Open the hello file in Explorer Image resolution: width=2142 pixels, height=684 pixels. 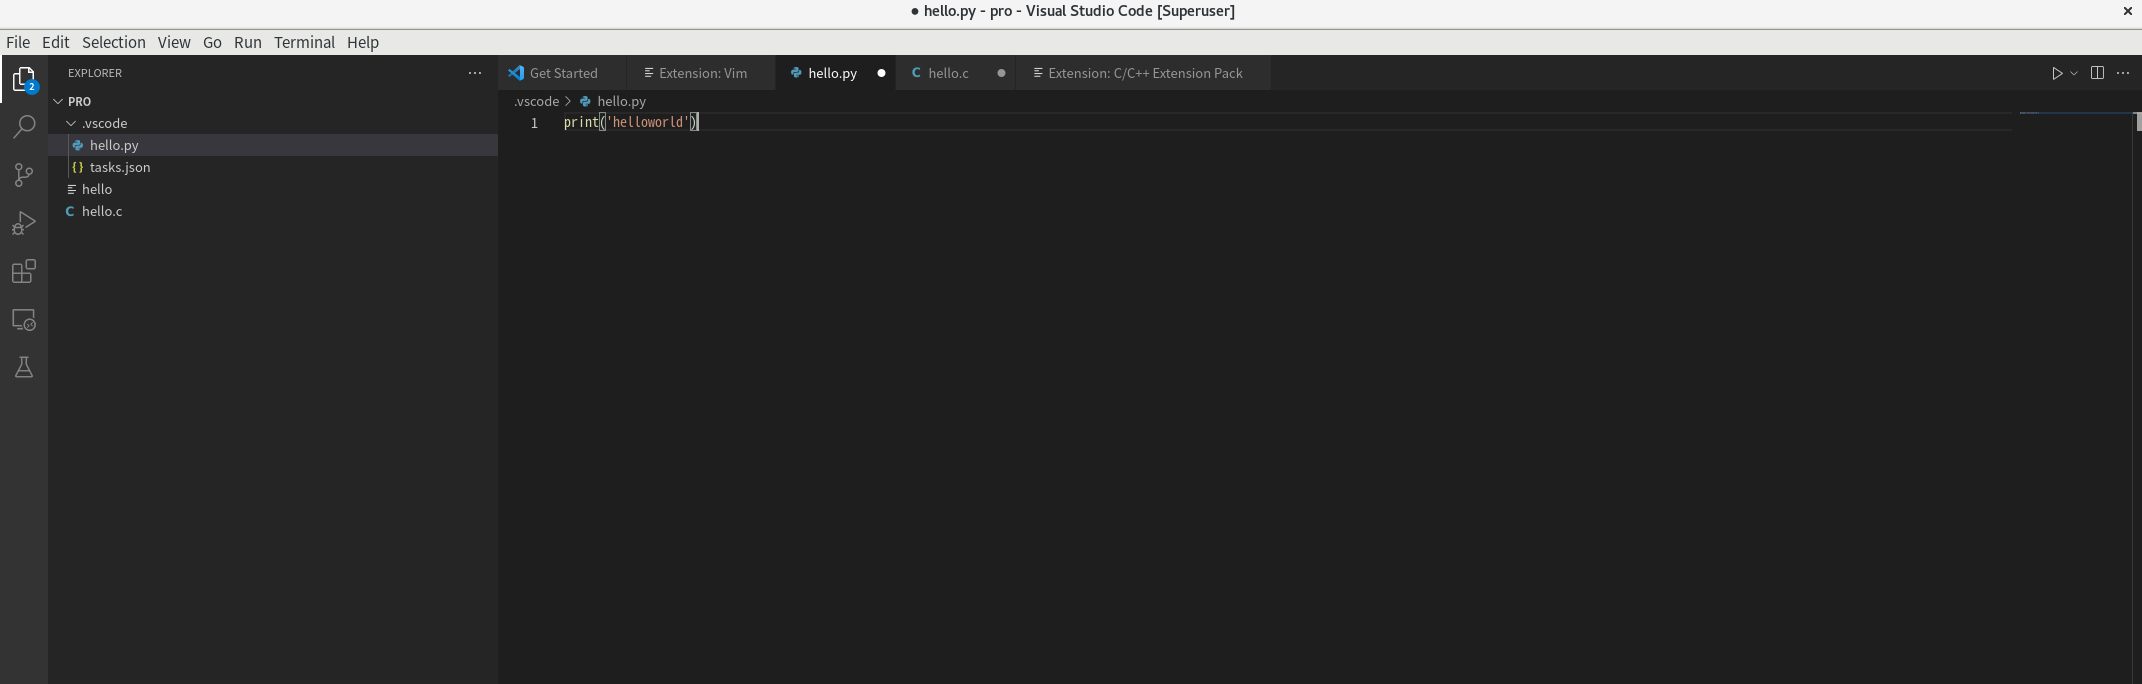pos(273,189)
